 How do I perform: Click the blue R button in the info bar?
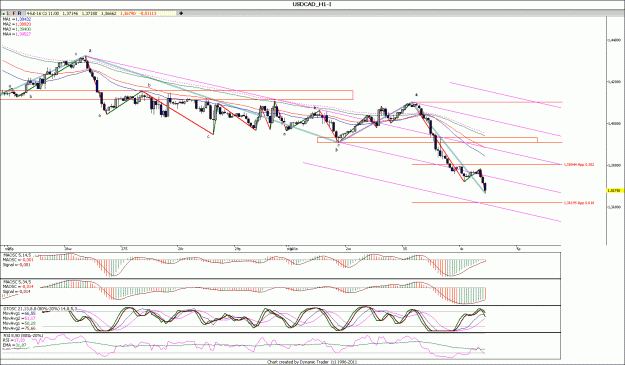tap(20, 13)
